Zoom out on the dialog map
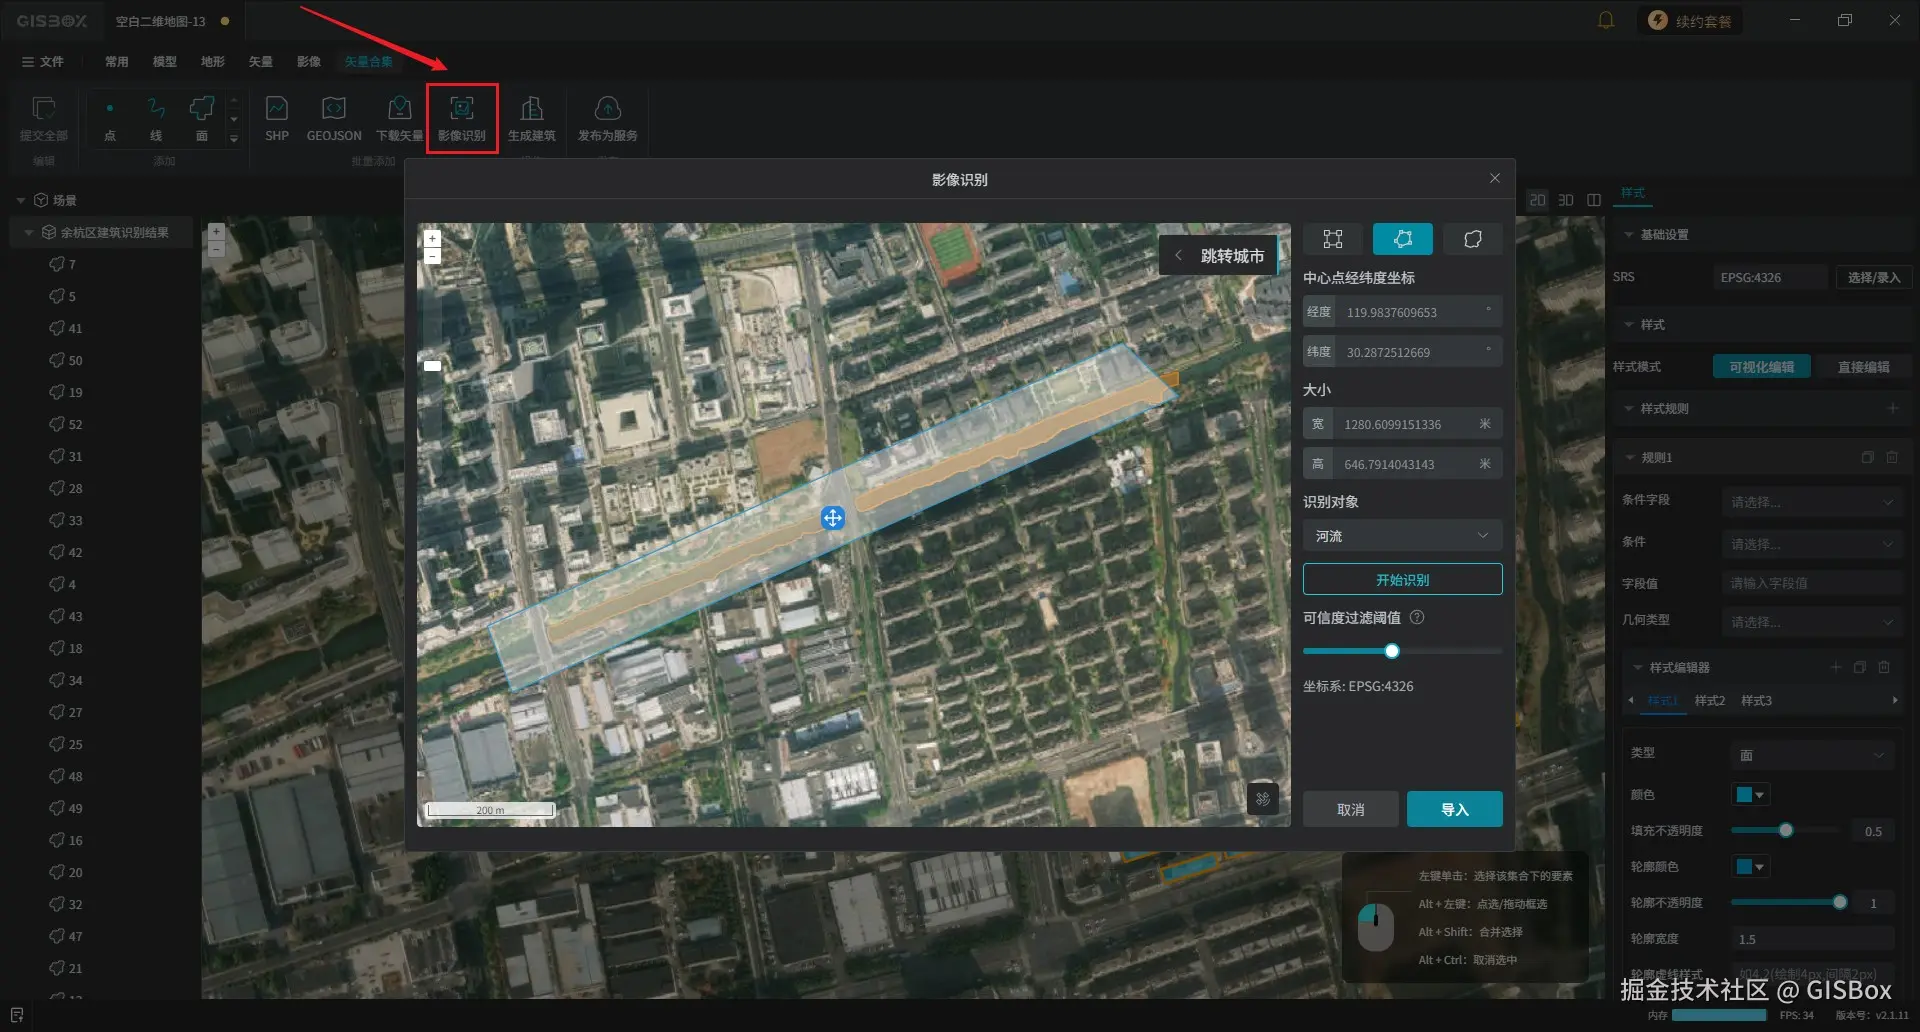This screenshot has height=1032, width=1920. pos(432,256)
